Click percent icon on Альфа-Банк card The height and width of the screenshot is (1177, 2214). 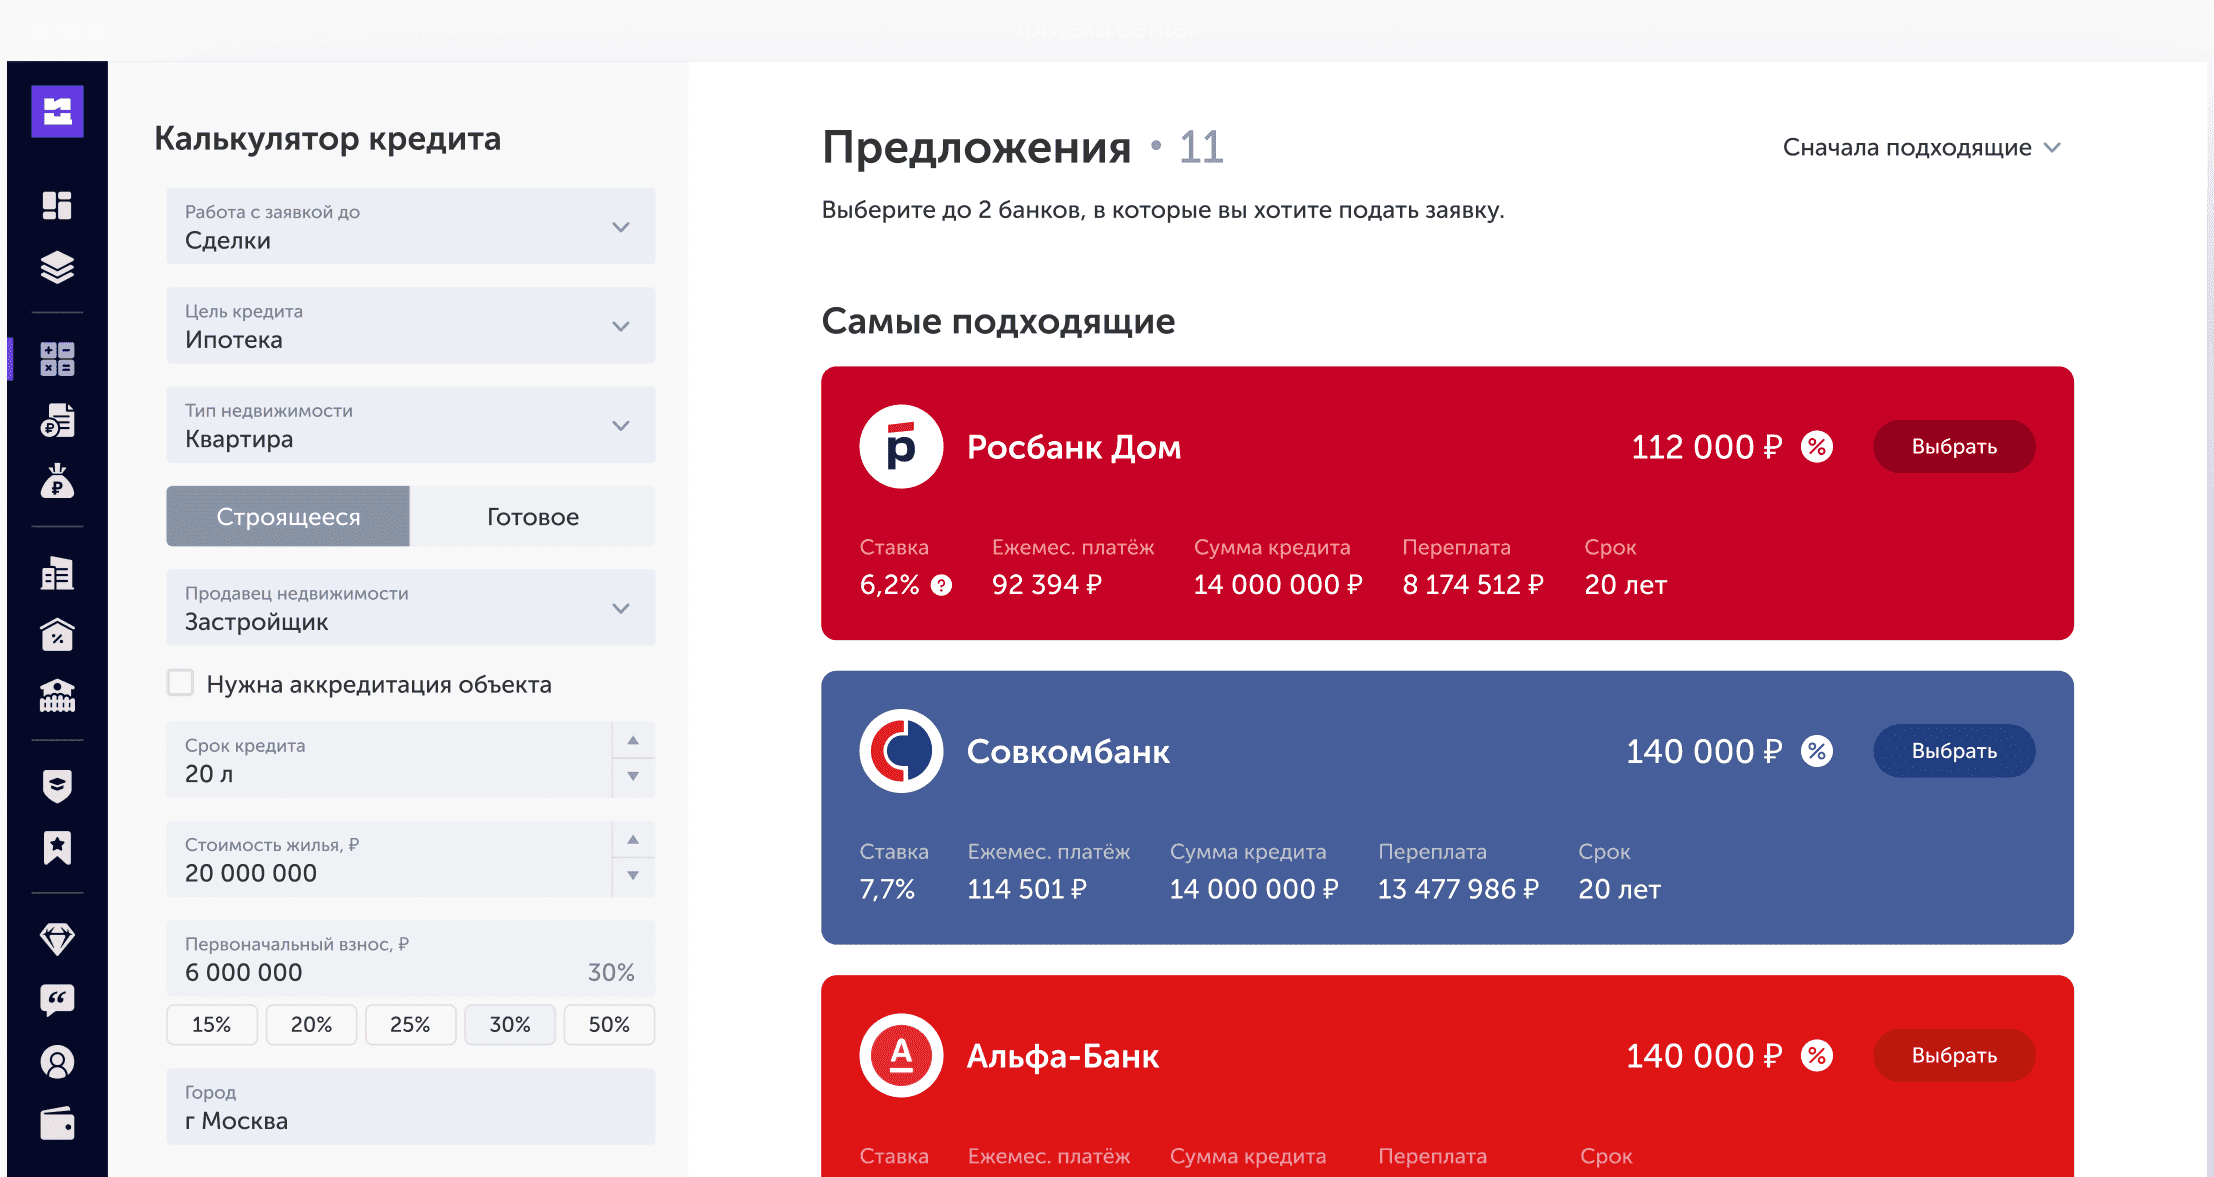(1817, 1055)
